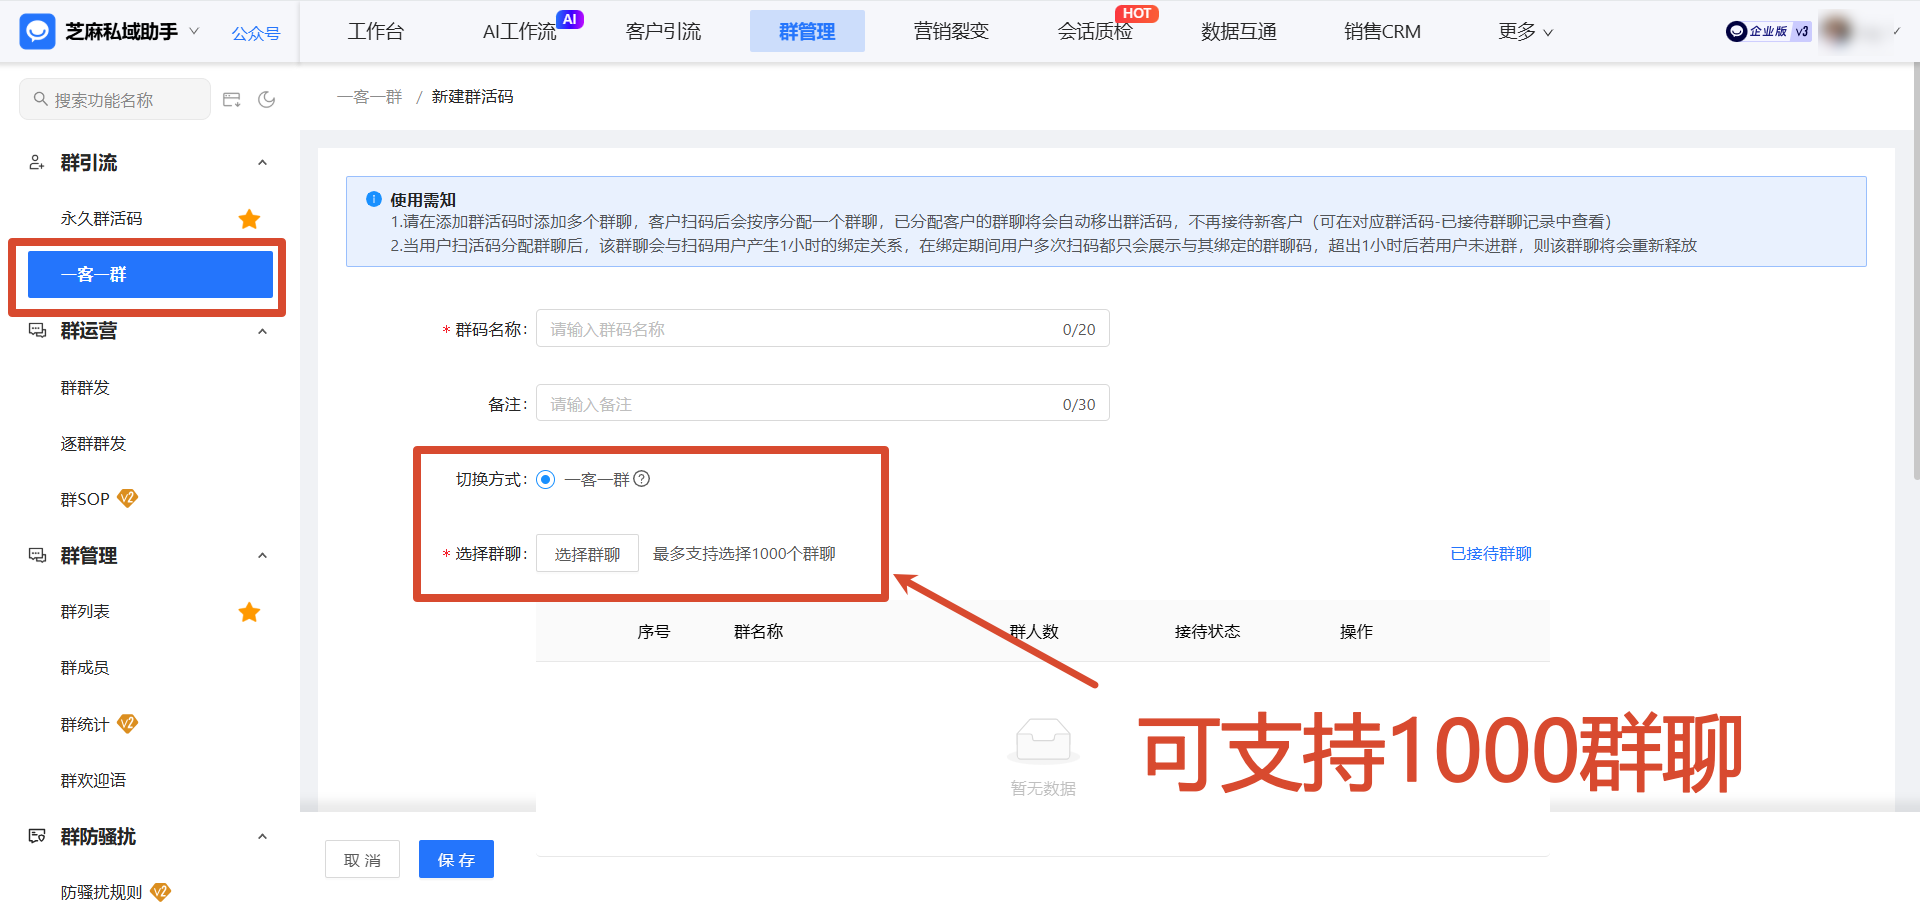
Task: Click the 芝麻私域助手 logo icon
Action: point(38,32)
